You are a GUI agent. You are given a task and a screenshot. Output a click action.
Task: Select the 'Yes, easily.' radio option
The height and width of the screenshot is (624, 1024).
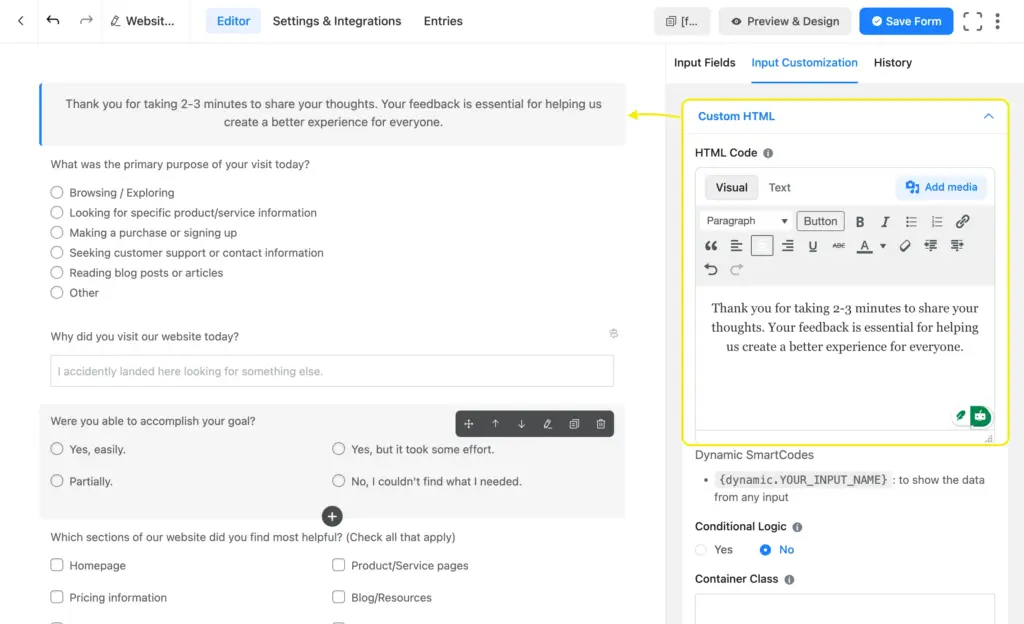57,449
